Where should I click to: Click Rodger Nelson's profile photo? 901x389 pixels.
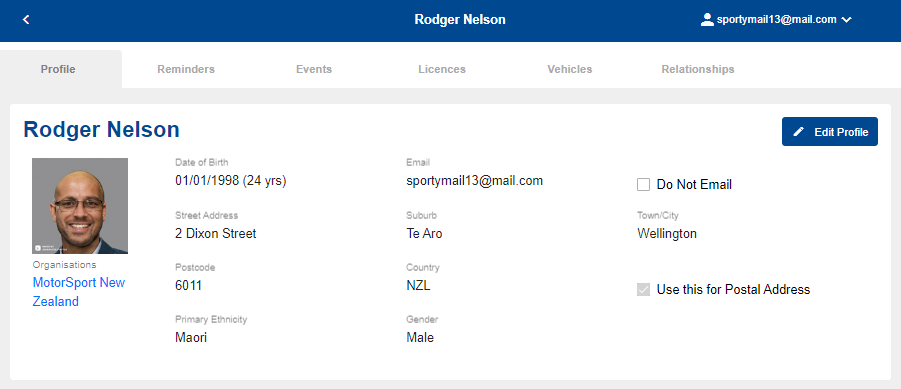point(80,206)
